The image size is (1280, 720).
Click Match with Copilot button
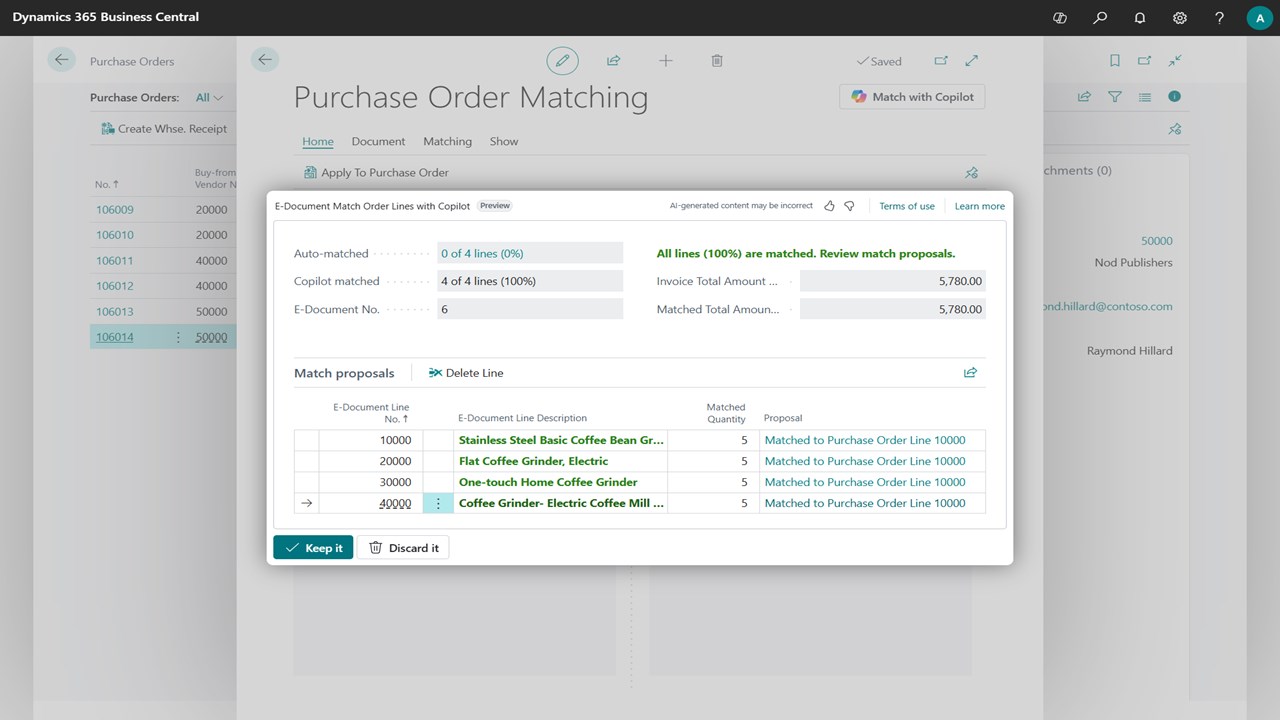point(912,97)
